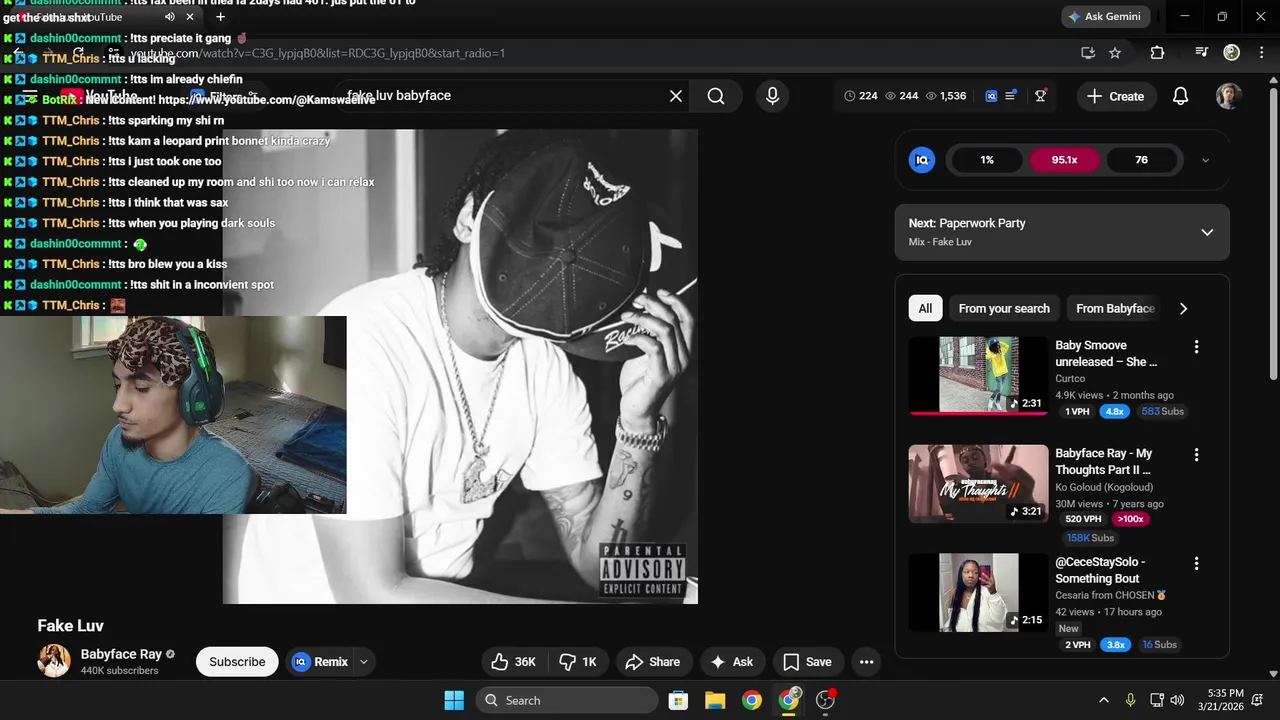Image resolution: width=1280 pixels, height=720 pixels.
Task: Click the 95.1x score pill
Action: coord(1064,160)
